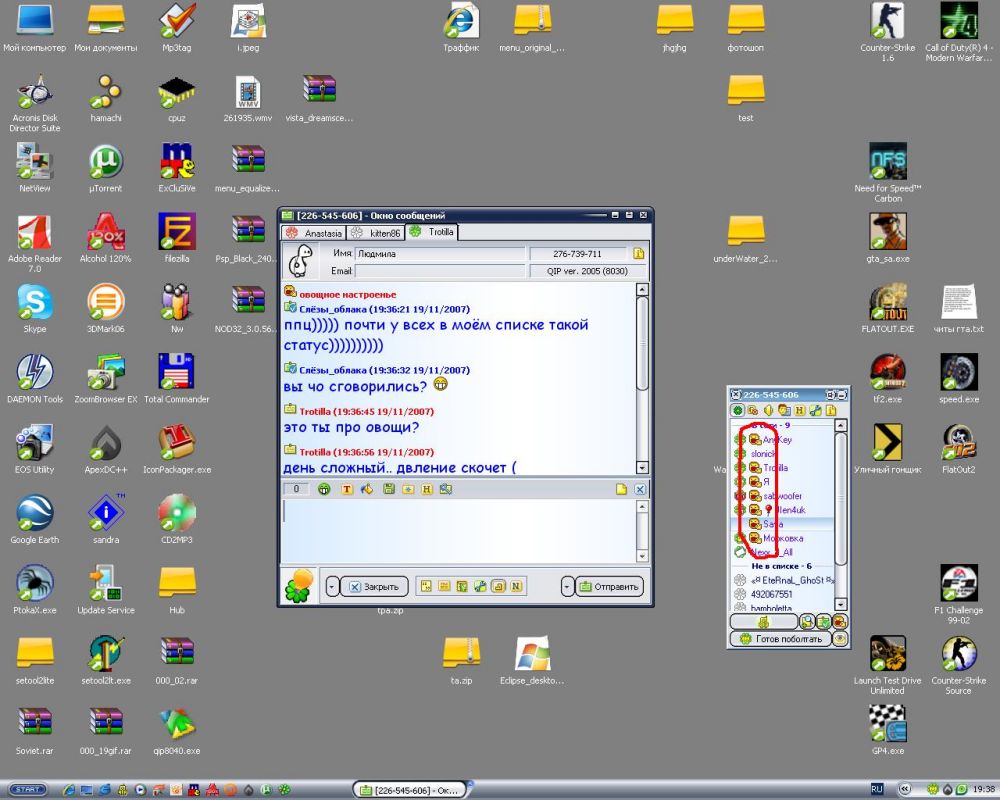This screenshot has width=1000, height=800.
Task: Select contact Сана in the contact list
Action: [782, 524]
